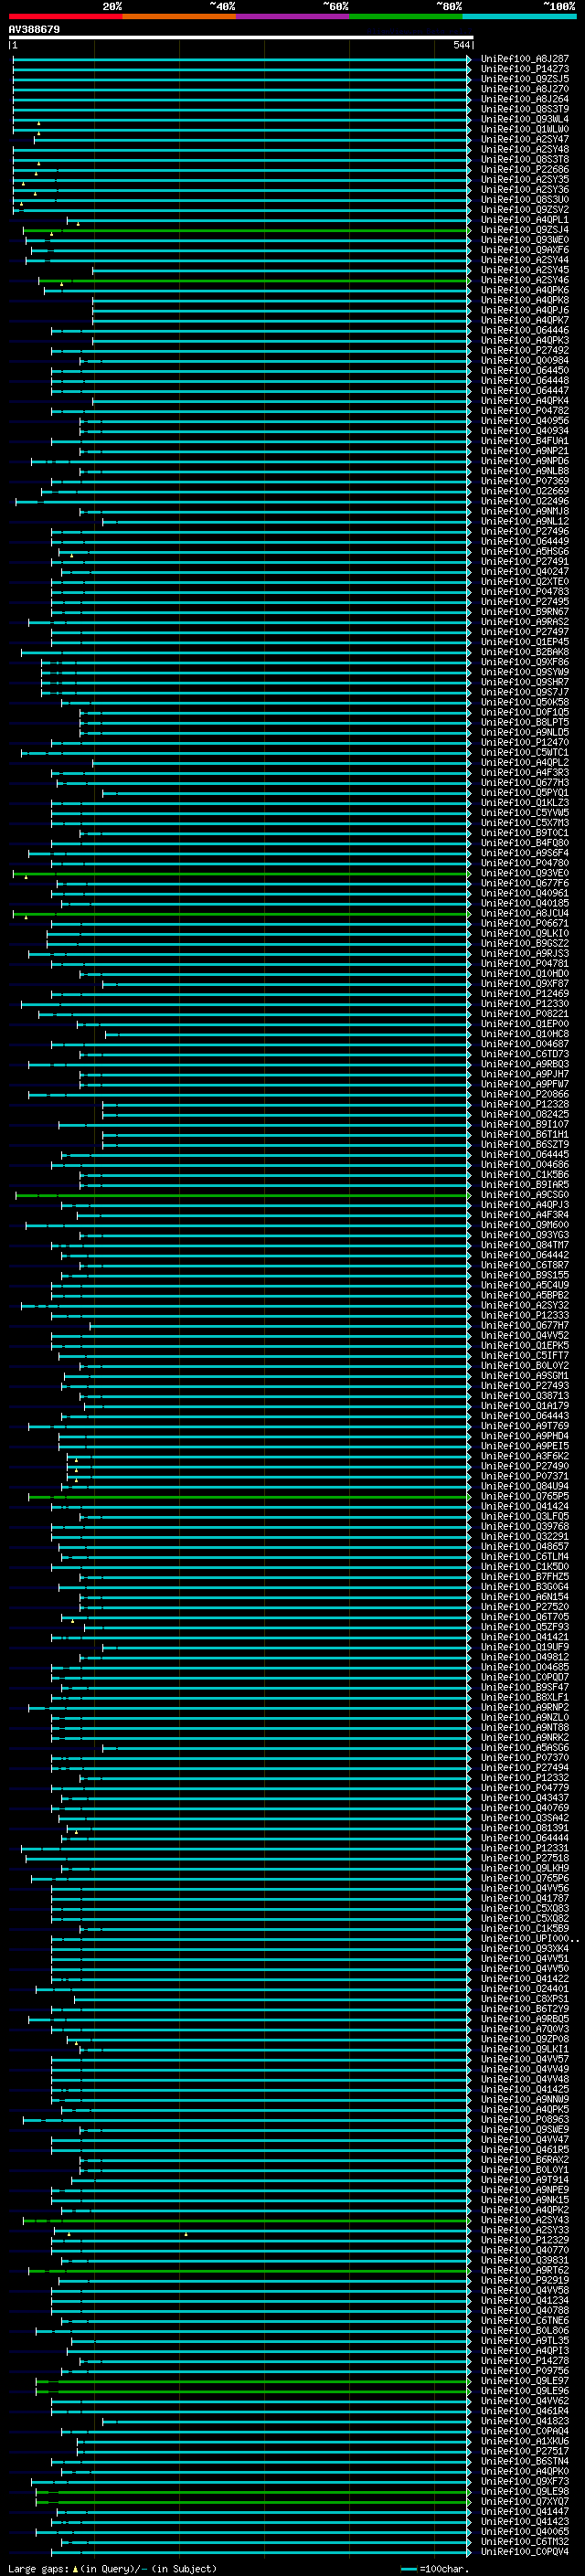Select the UniRef100_B4FUA1 hit label
The image size is (585, 2576).
[525, 441]
